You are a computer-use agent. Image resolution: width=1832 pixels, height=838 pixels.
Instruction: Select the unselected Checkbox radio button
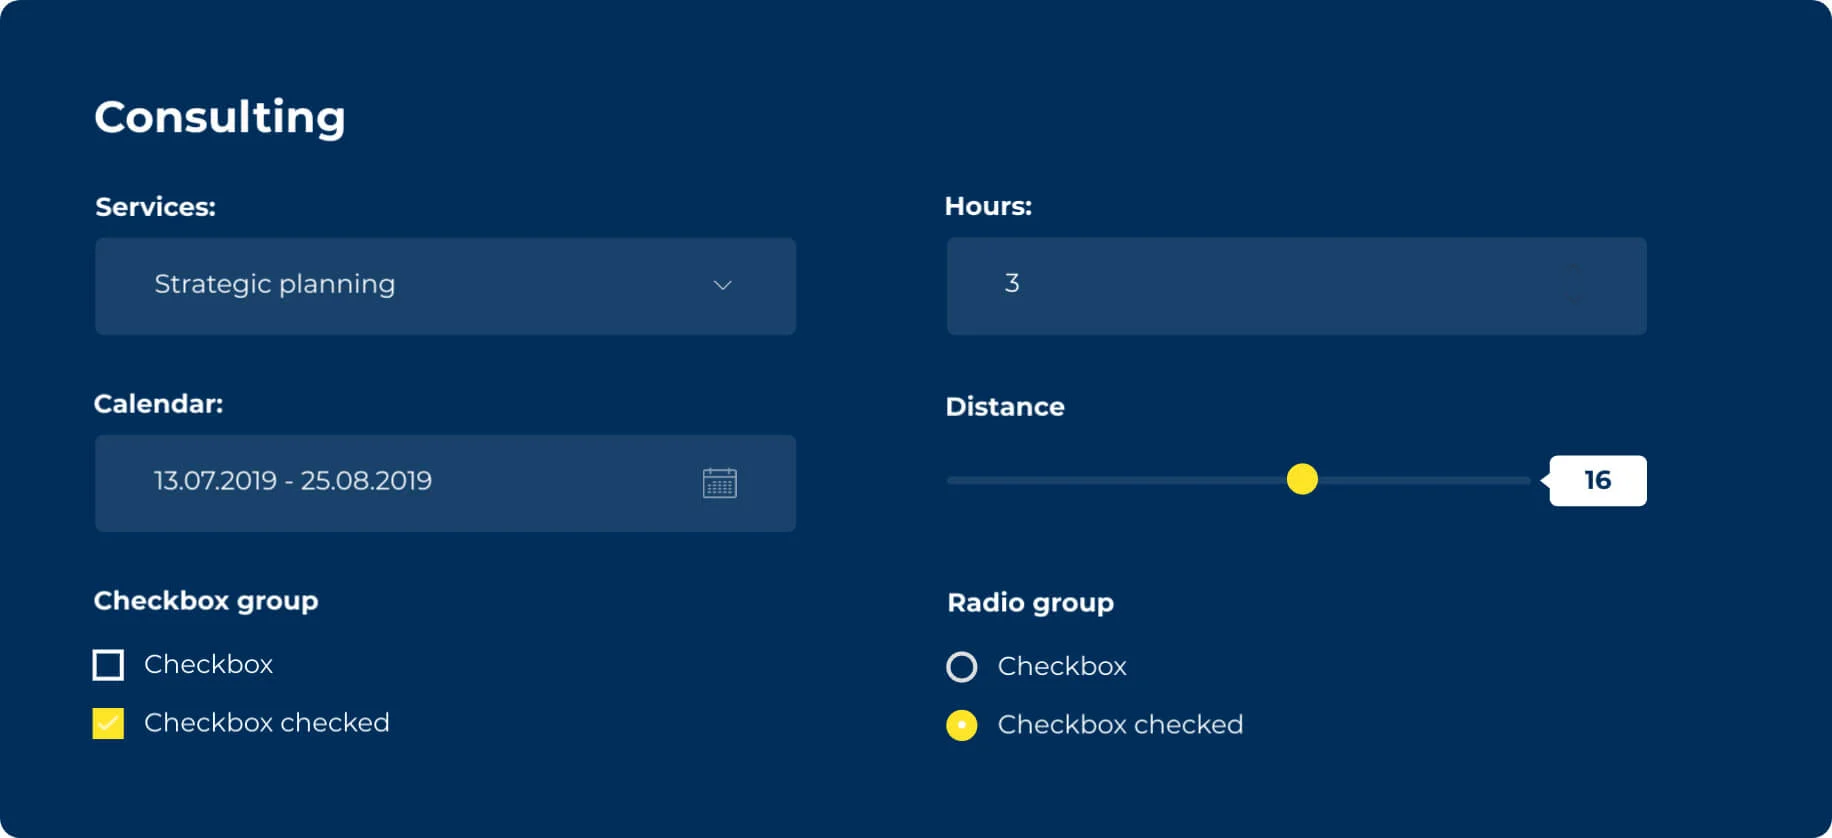[x=962, y=667]
